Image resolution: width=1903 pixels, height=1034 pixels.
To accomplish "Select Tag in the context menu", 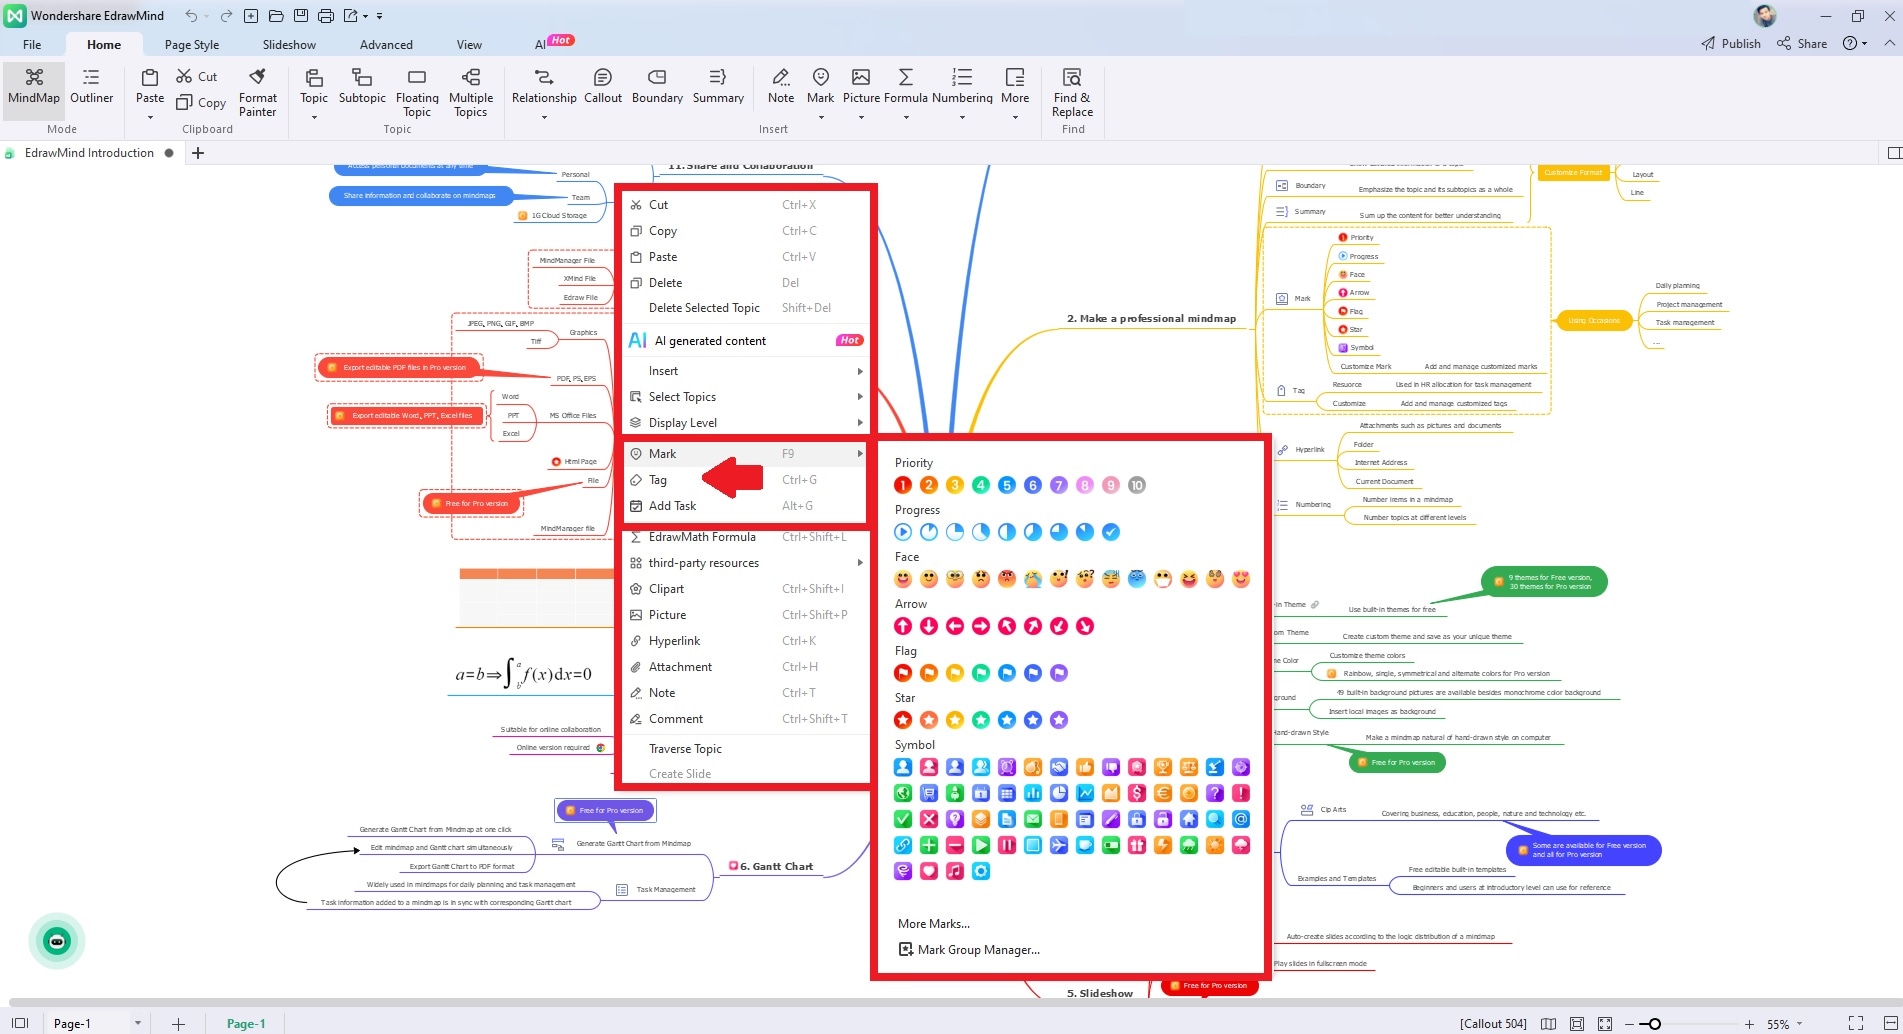I will click(744, 480).
